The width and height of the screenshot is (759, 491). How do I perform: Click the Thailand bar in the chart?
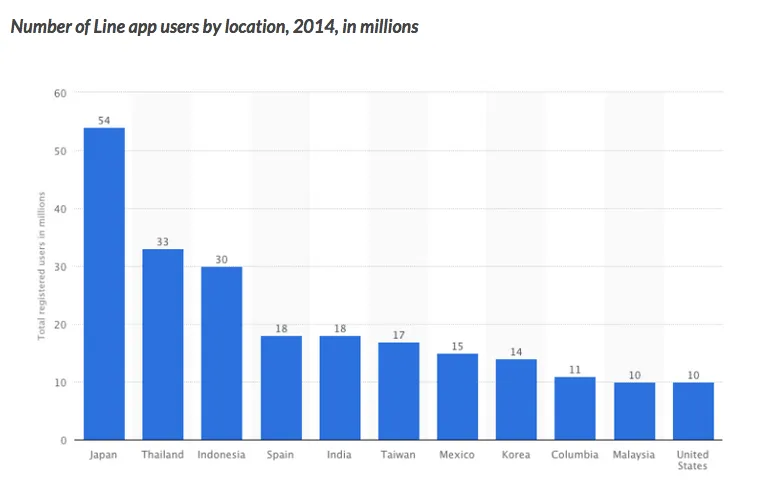click(x=163, y=344)
